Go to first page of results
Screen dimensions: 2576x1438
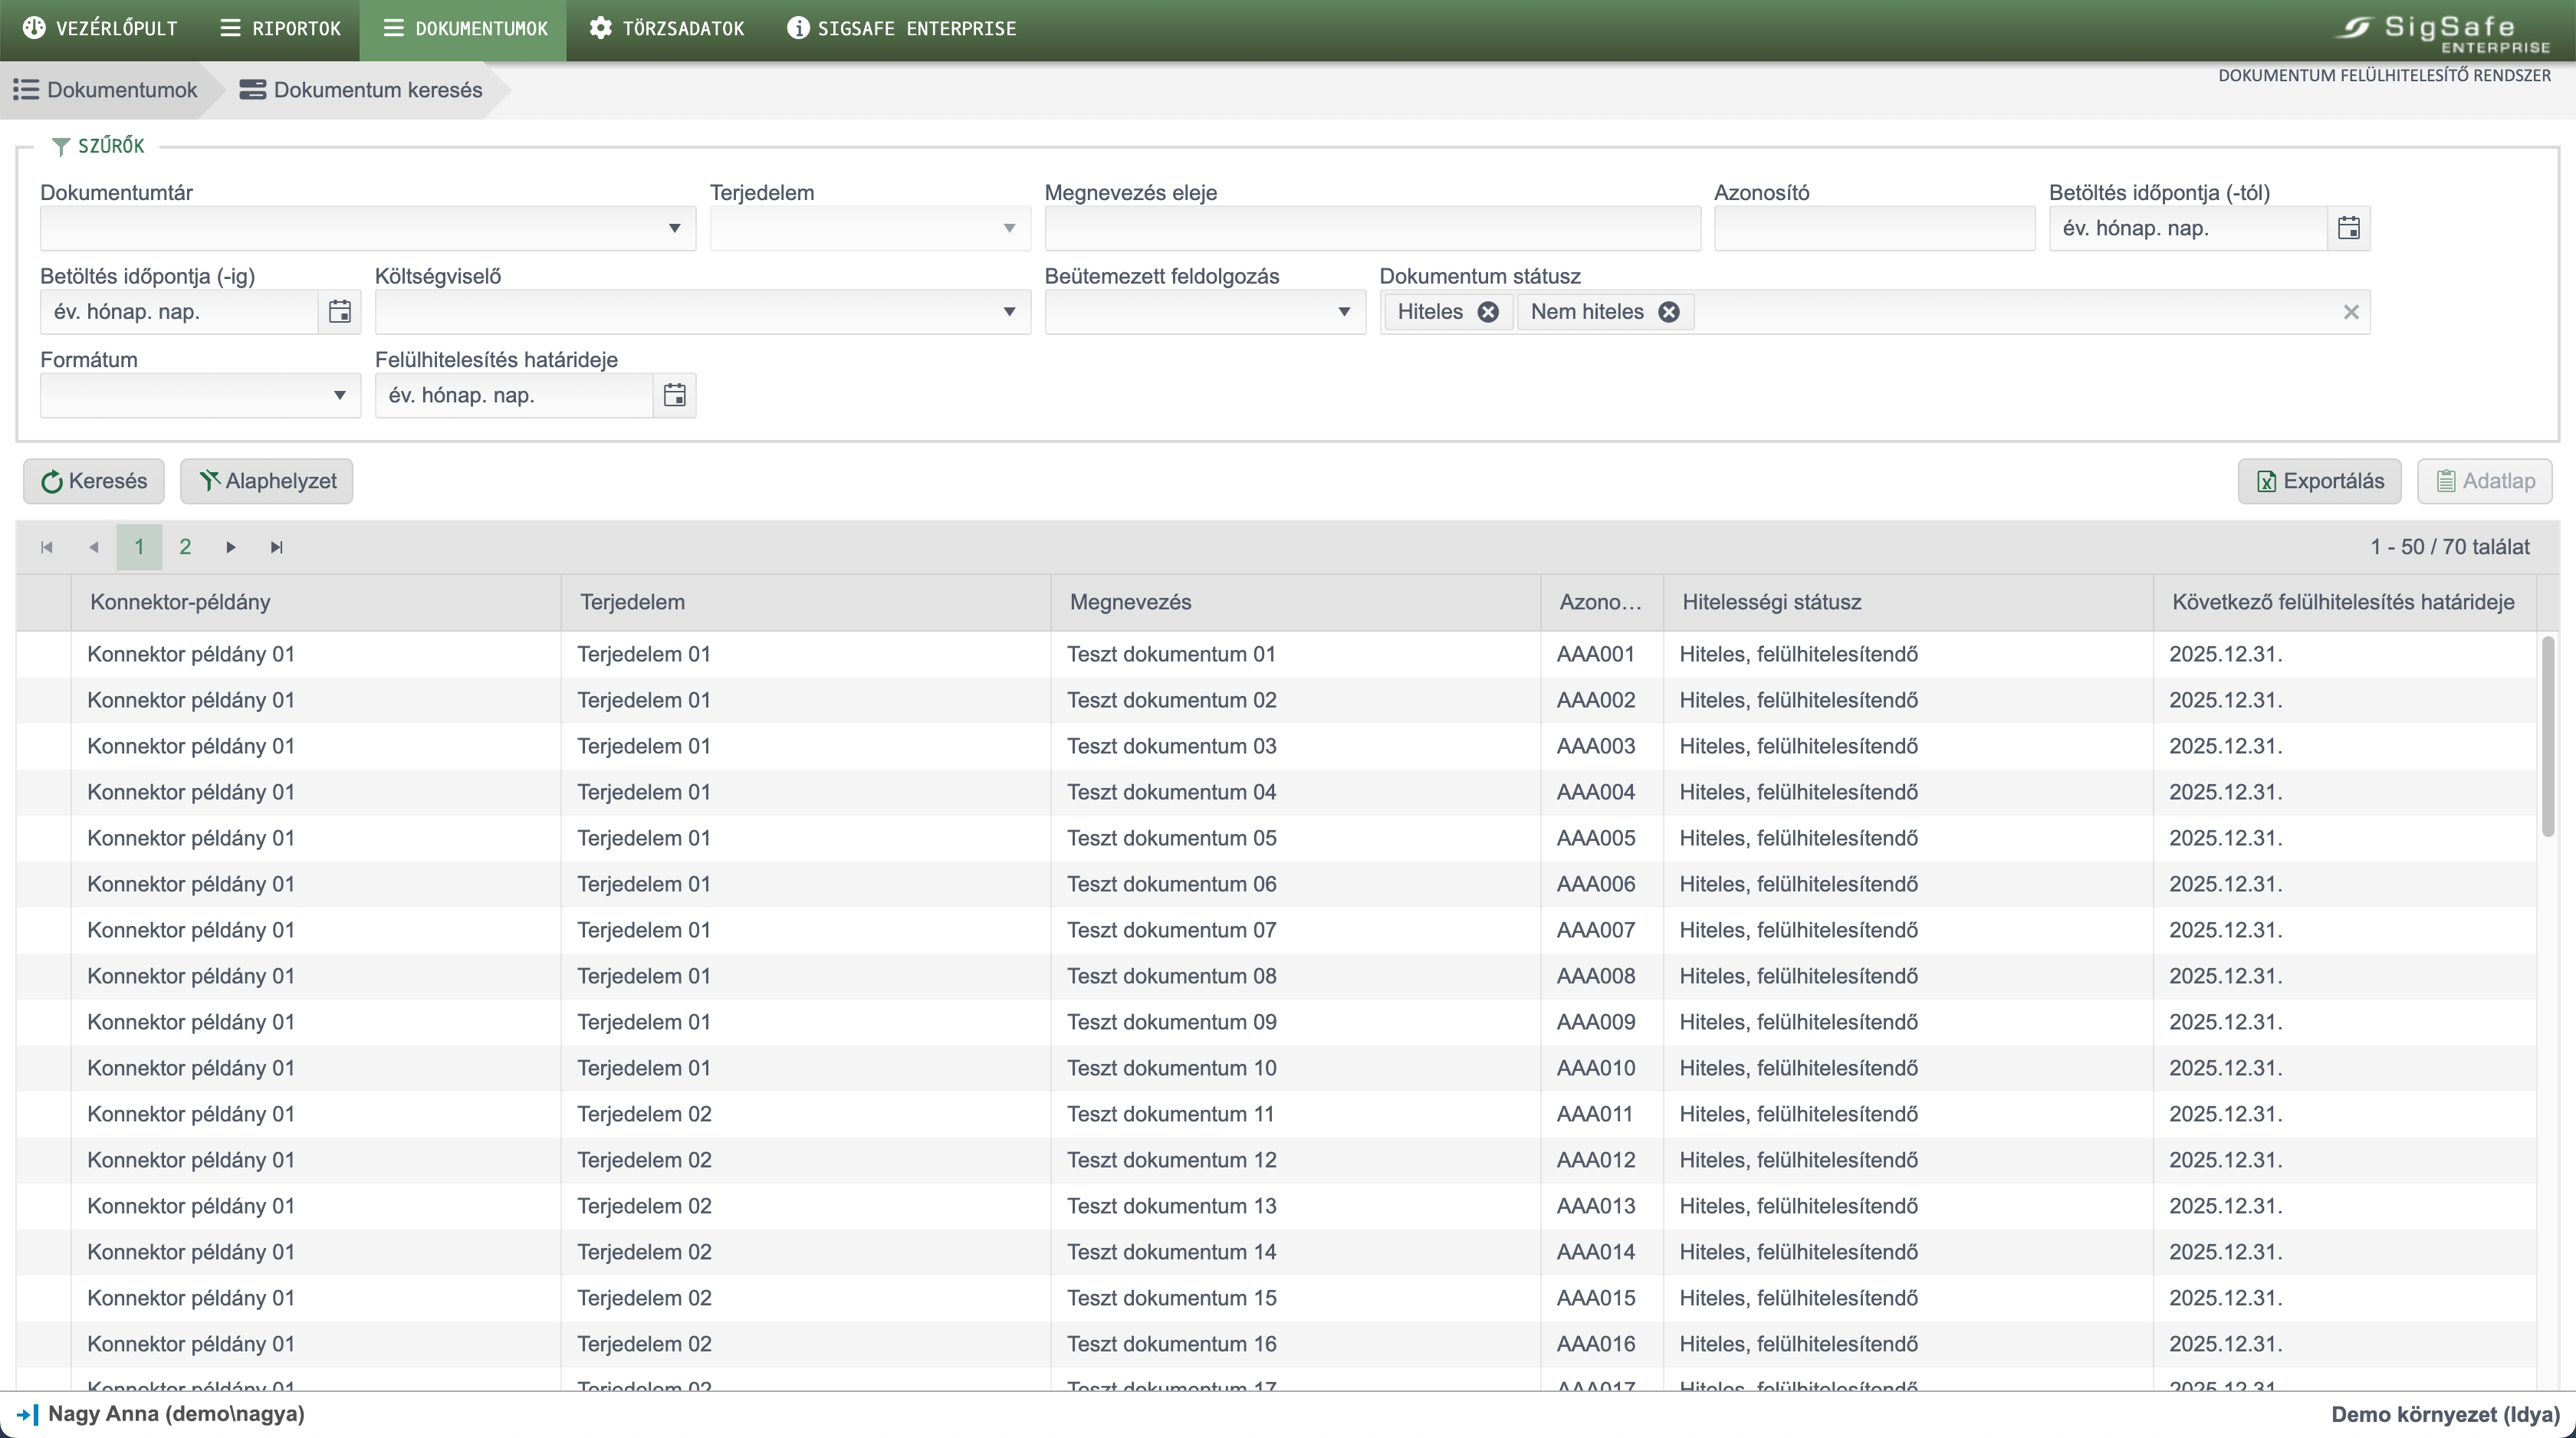click(47, 547)
